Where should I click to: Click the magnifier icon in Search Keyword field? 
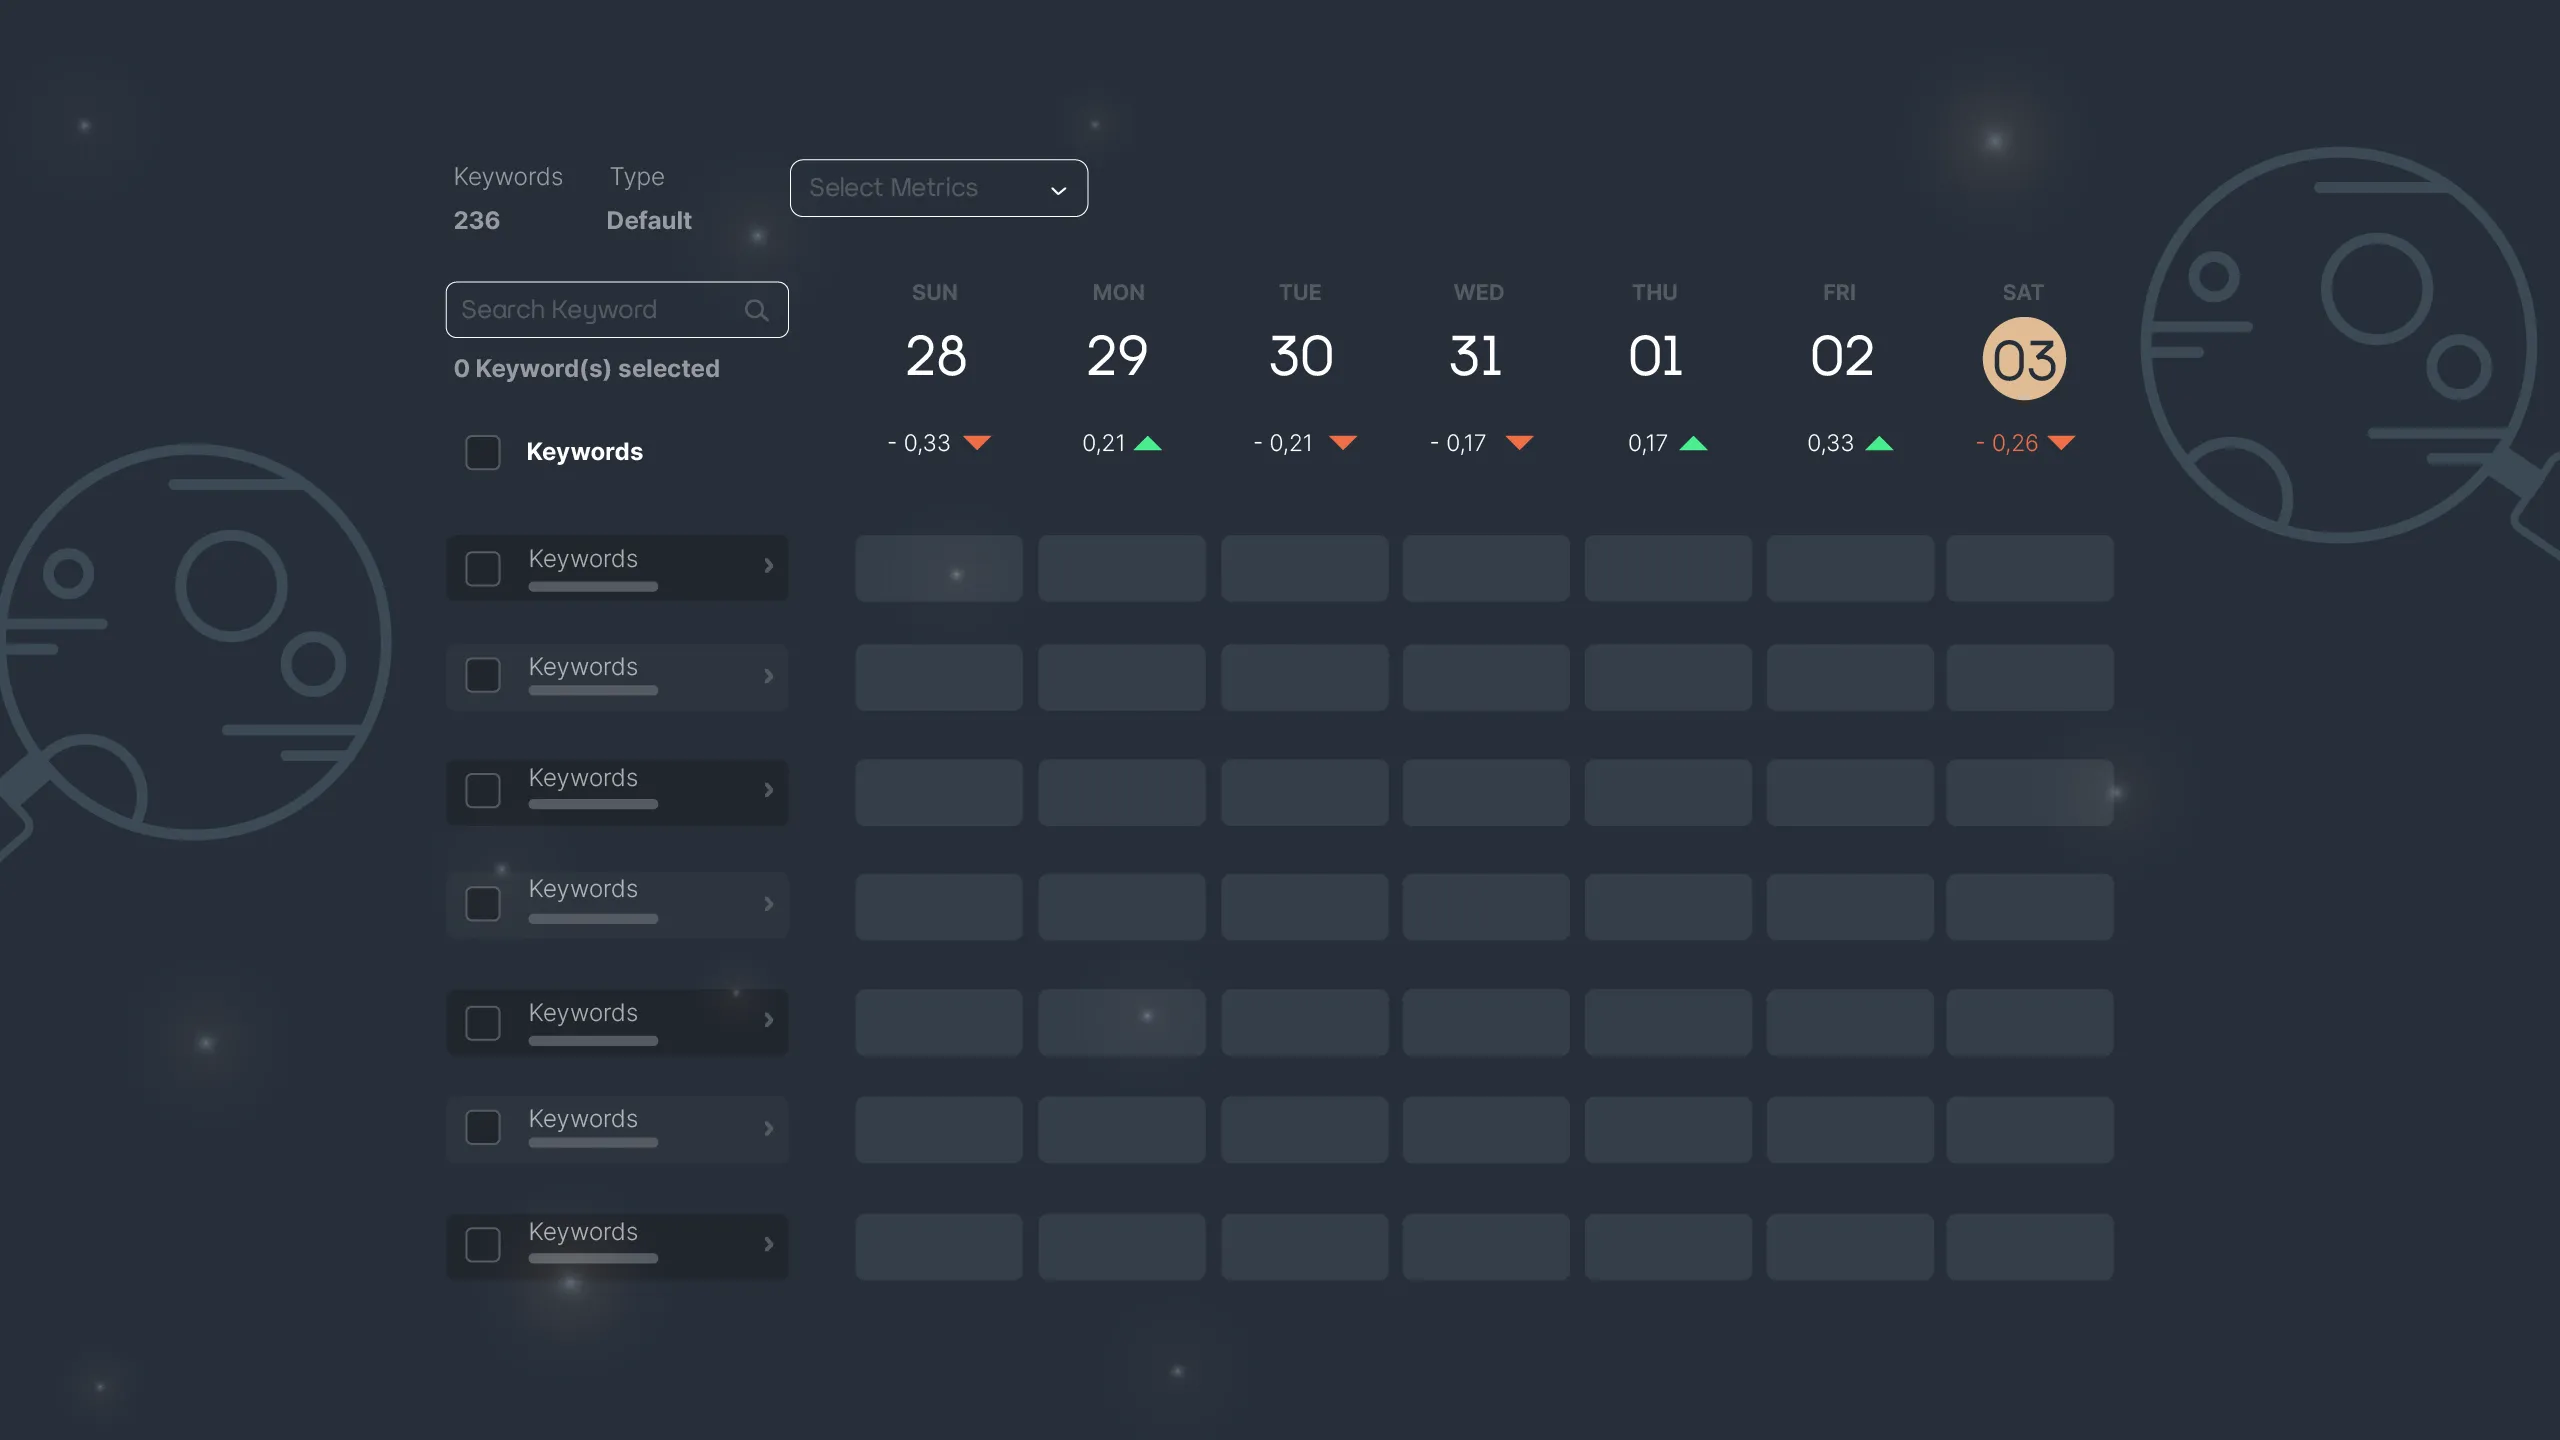757,311
